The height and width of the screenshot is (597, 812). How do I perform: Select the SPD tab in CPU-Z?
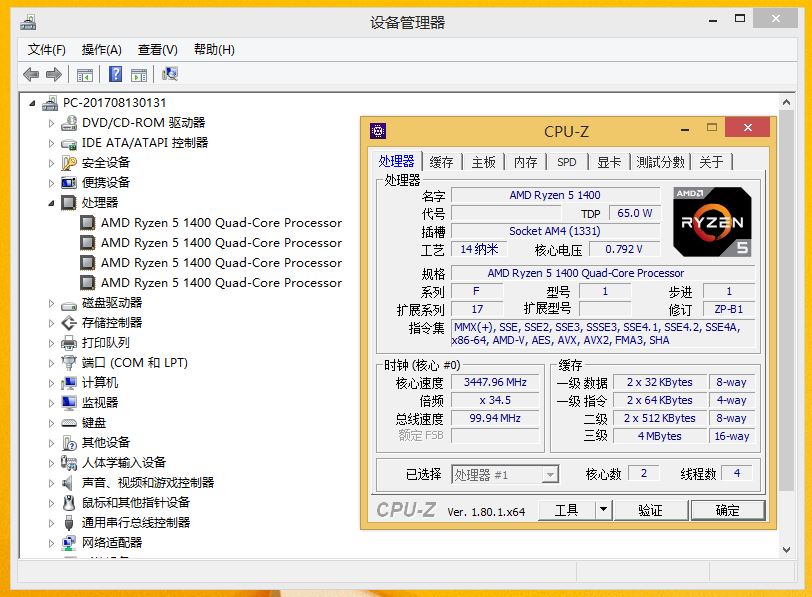pos(567,162)
